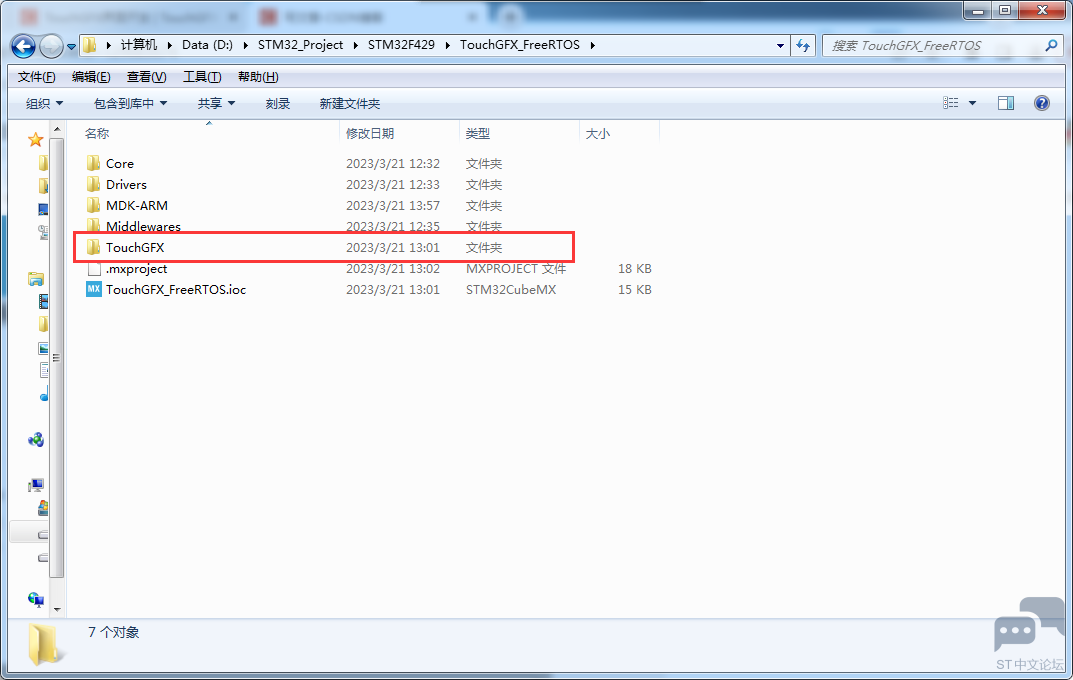Go back using the Back arrow button
This screenshot has height=680, width=1073.
(x=23, y=47)
